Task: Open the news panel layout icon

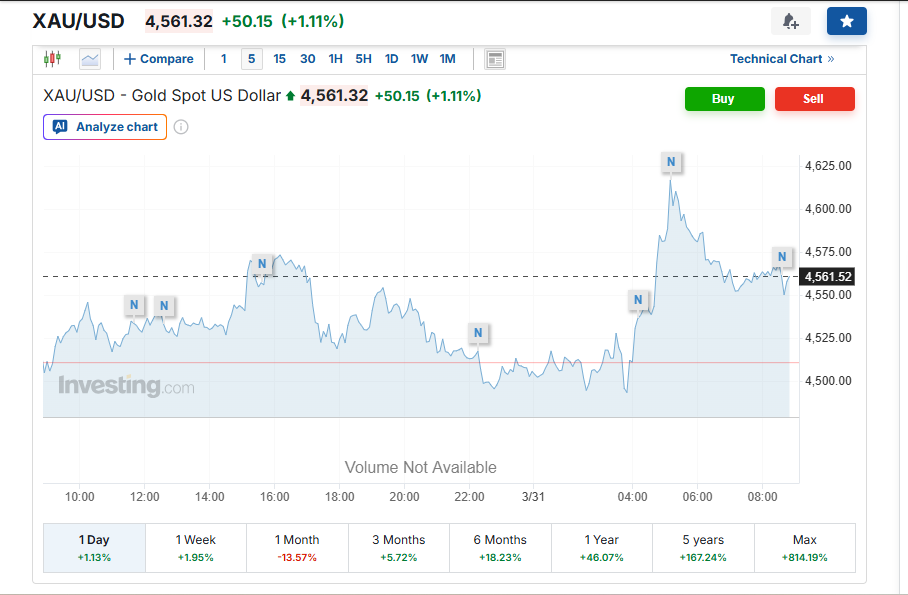Action: click(495, 59)
